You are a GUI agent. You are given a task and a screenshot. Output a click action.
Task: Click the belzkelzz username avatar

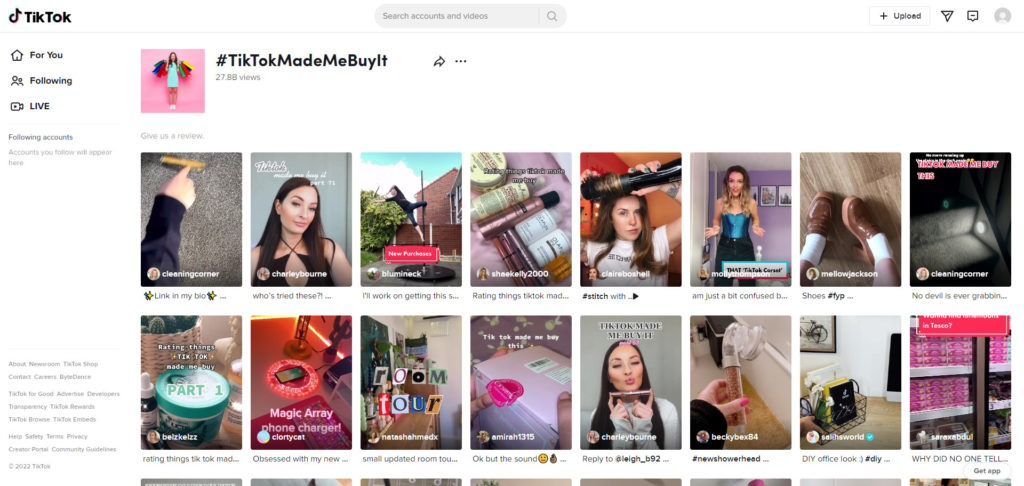(x=153, y=437)
